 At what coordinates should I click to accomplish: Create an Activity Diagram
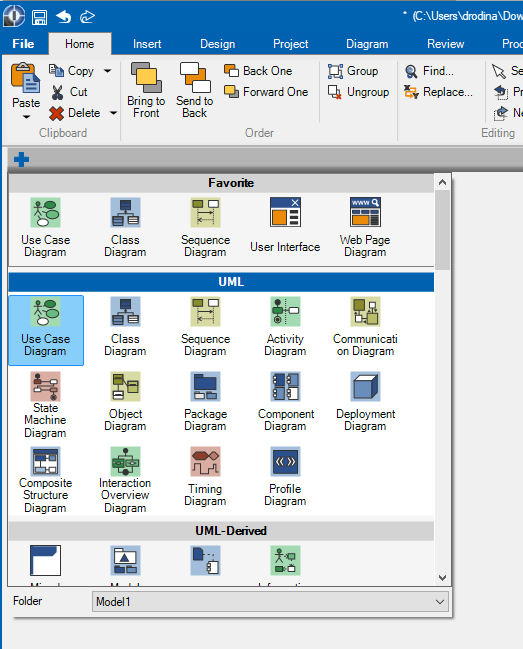coord(285,327)
